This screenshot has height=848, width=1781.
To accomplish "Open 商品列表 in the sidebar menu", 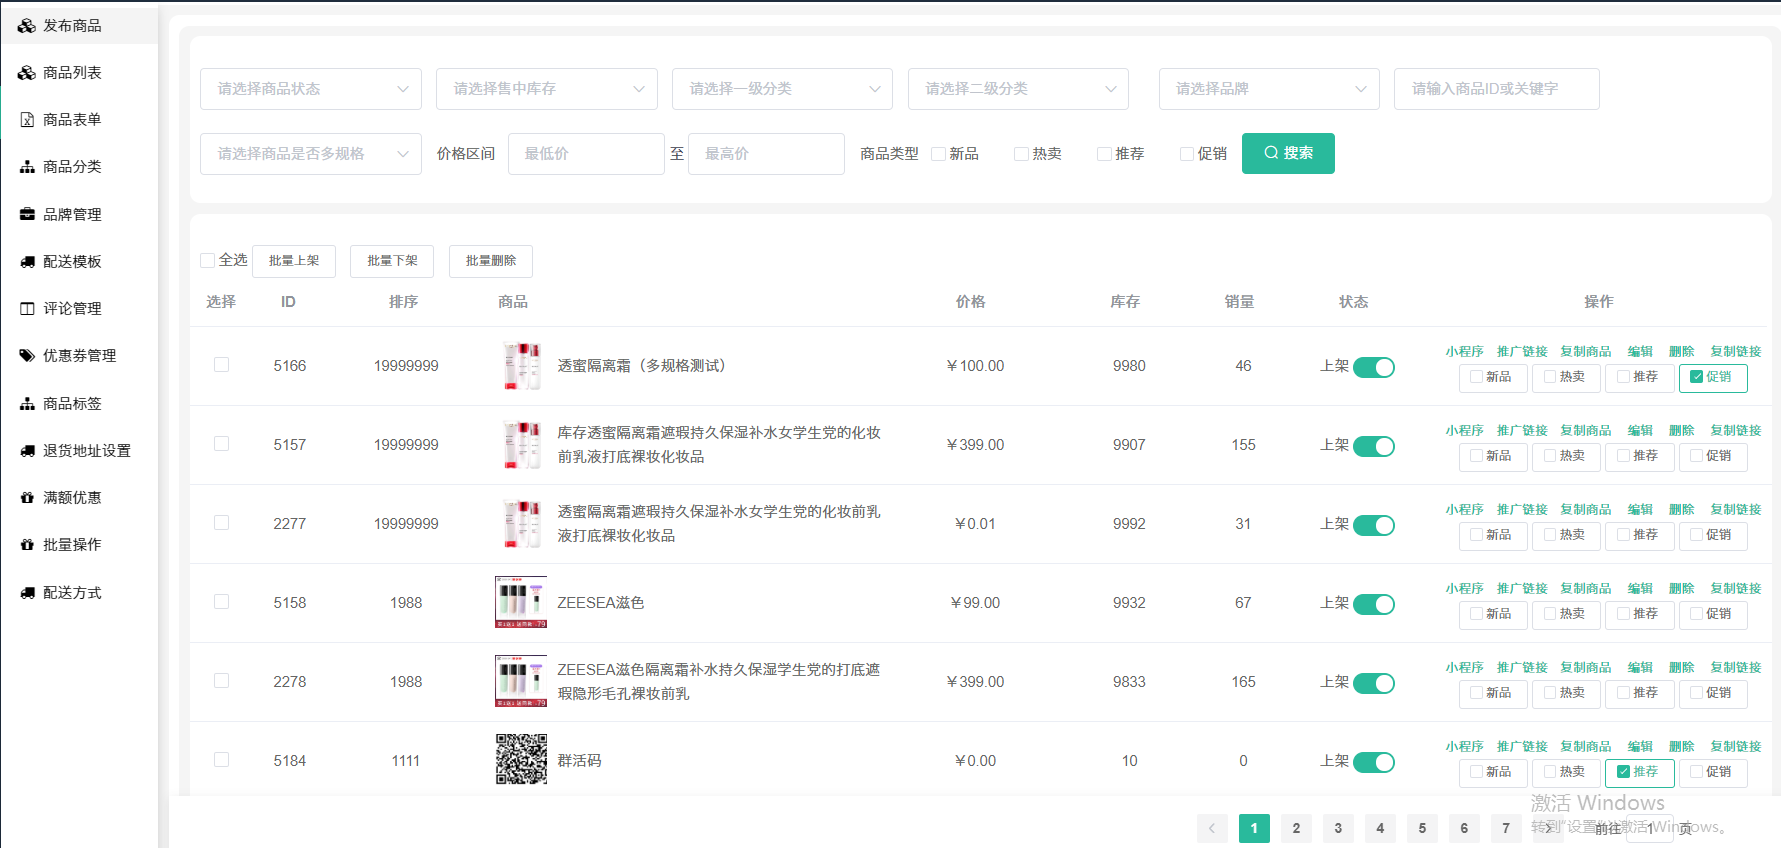I will pyautogui.click(x=72, y=73).
